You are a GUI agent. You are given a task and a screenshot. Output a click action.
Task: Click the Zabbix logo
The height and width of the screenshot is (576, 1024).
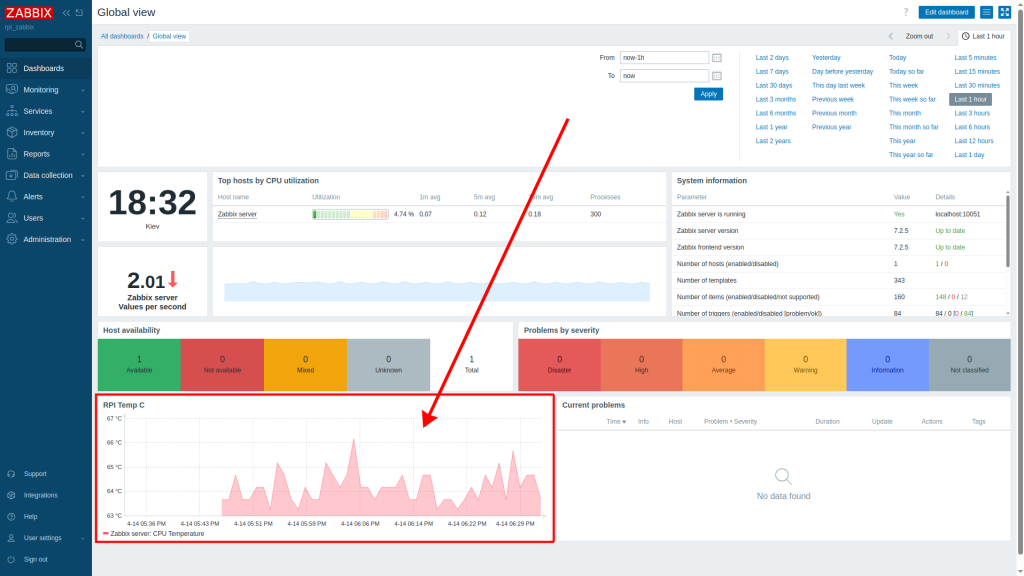tap(29, 12)
